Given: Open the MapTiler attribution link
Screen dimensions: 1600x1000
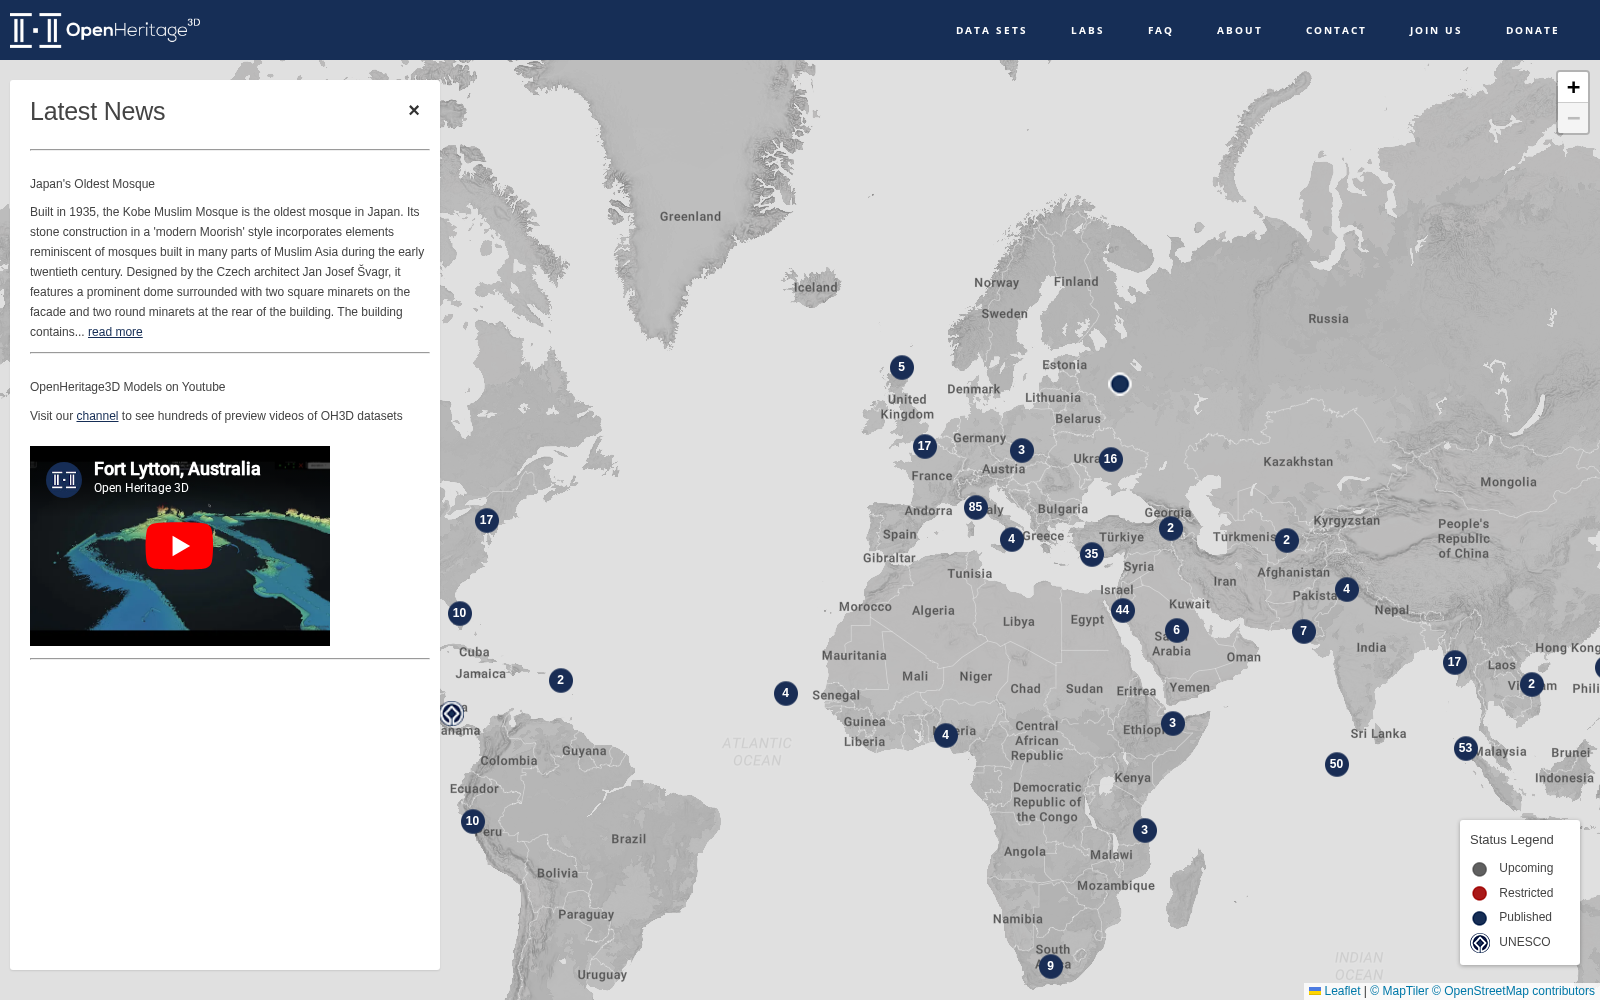Looking at the screenshot, I should (x=1399, y=991).
